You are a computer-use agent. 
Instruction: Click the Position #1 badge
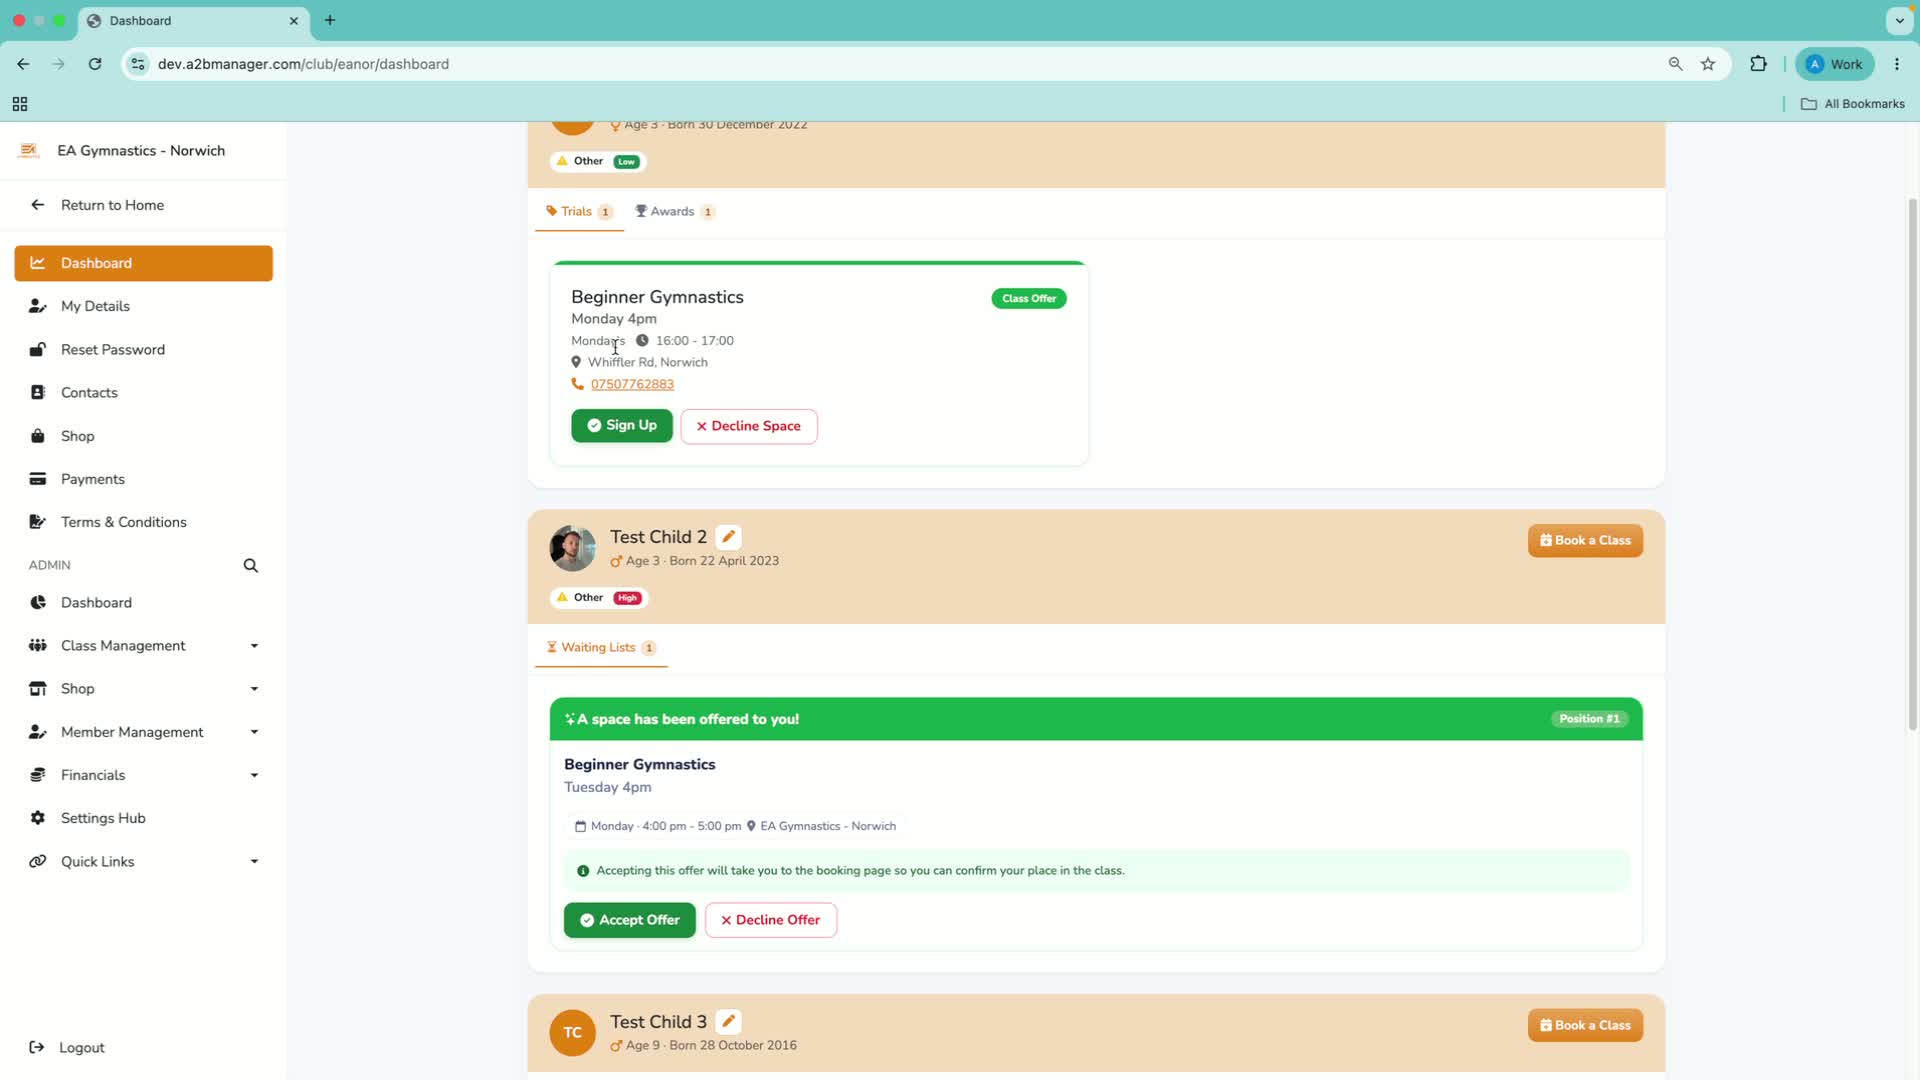[1589, 719]
